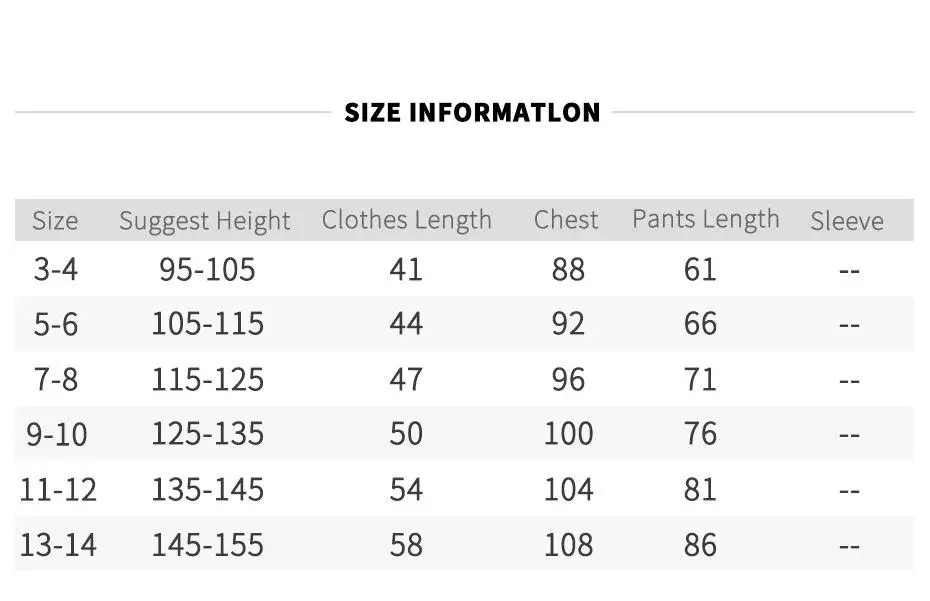Select the Chest column header
930x601 pixels.
click(566, 220)
